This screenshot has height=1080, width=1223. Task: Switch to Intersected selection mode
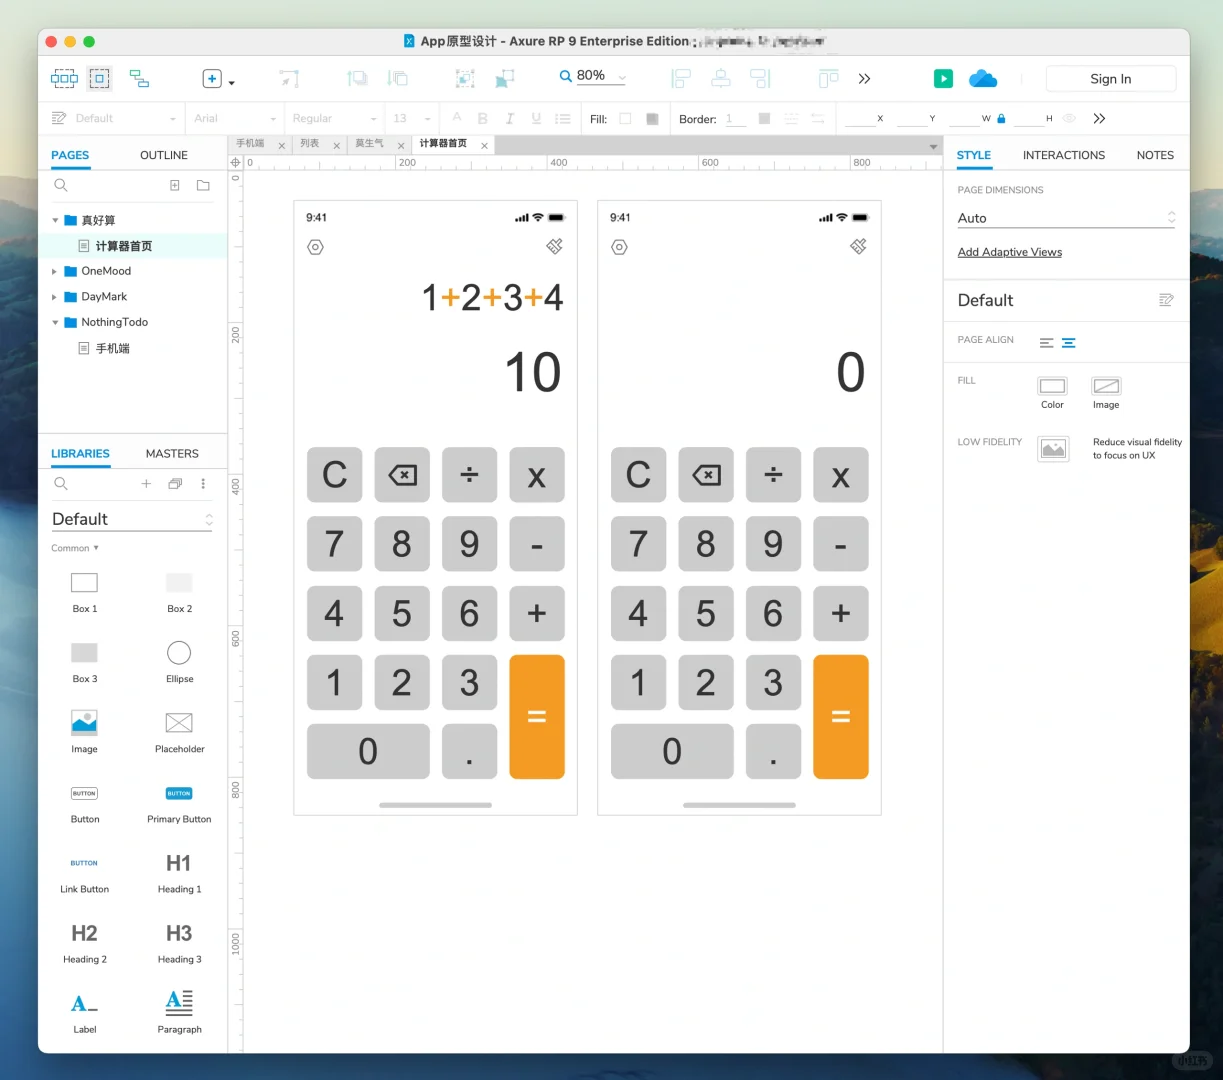[x=64, y=78]
